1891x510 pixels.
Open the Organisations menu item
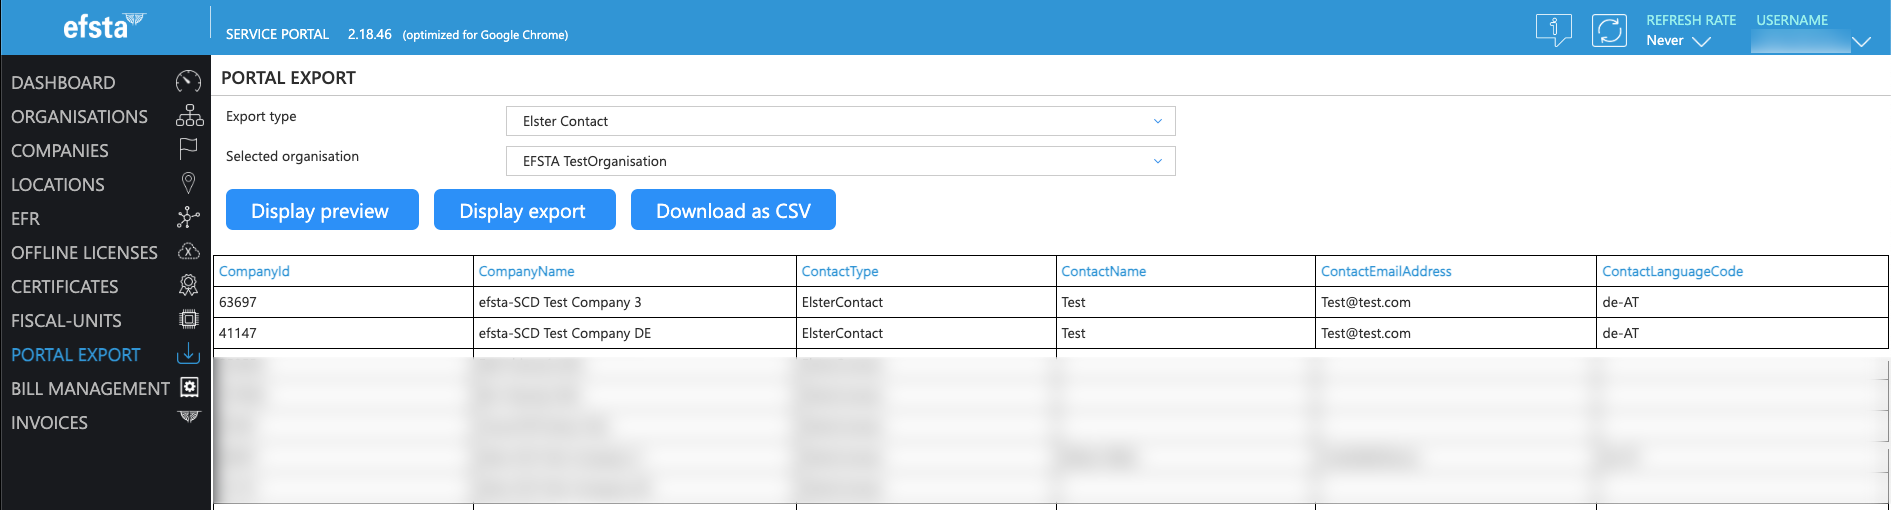[x=79, y=117]
